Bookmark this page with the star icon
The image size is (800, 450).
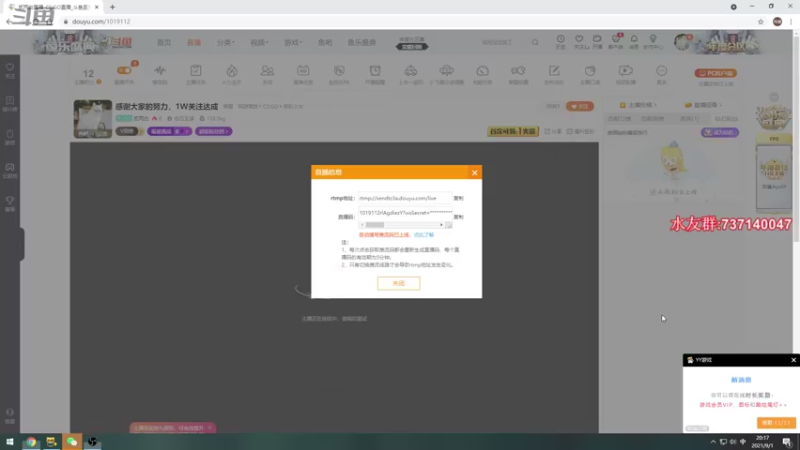point(761,21)
